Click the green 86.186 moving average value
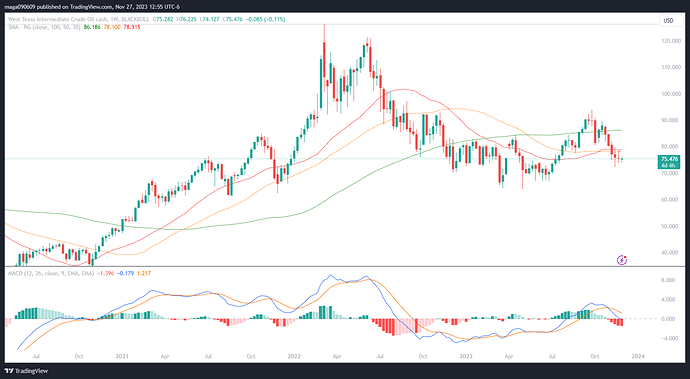 coord(92,27)
